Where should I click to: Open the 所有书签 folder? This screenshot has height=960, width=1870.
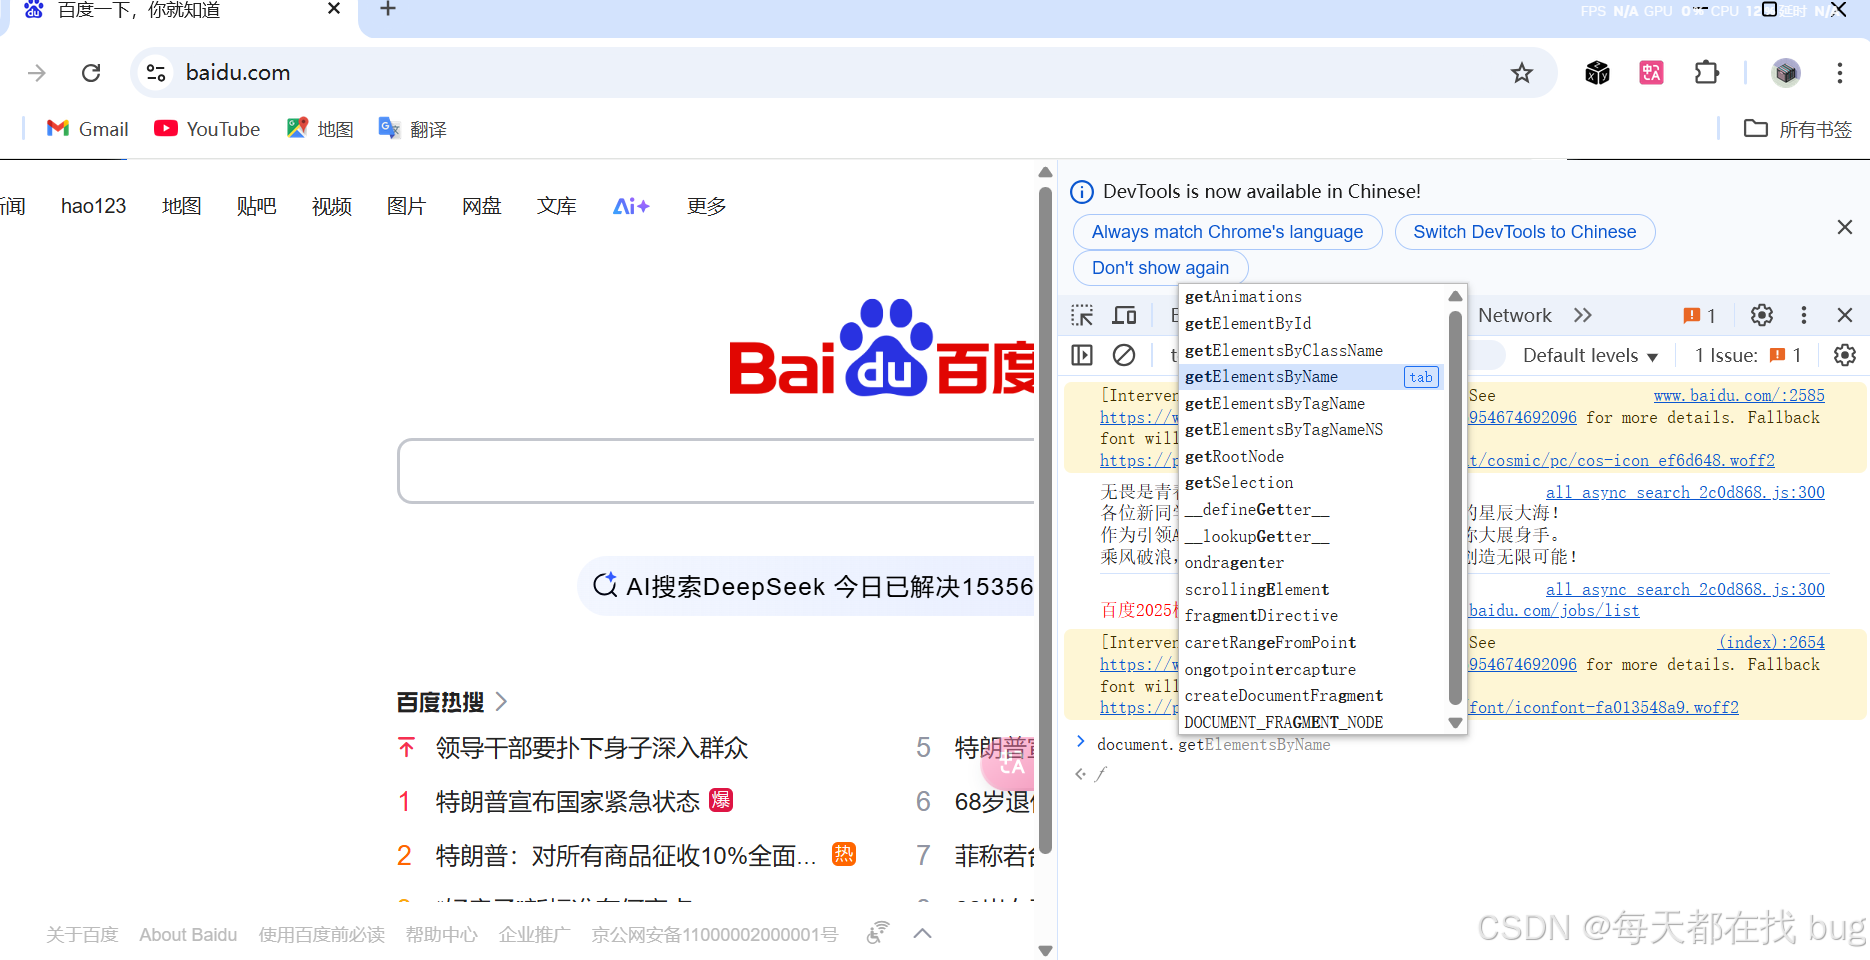click(x=1798, y=129)
